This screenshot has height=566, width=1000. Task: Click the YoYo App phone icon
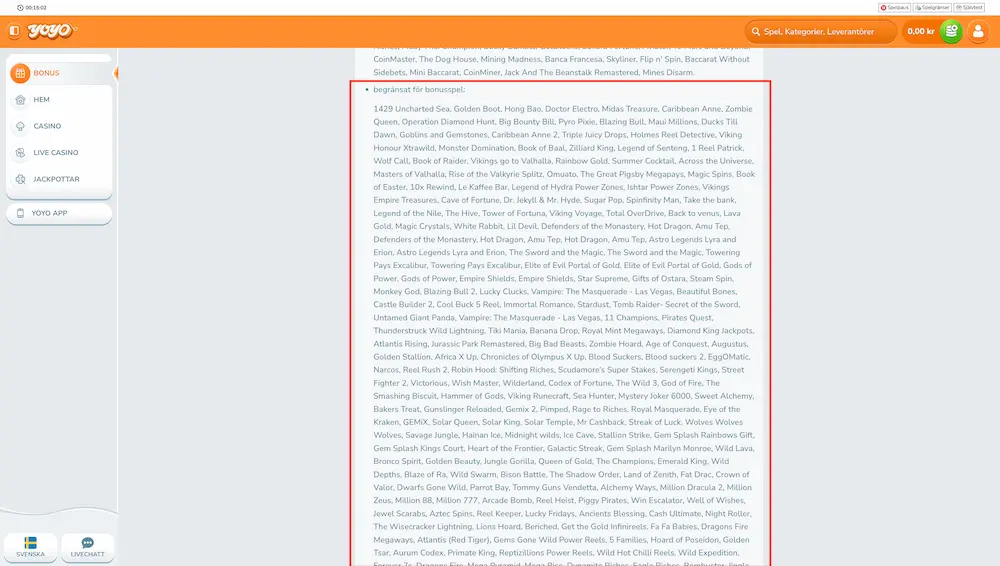[x=20, y=213]
